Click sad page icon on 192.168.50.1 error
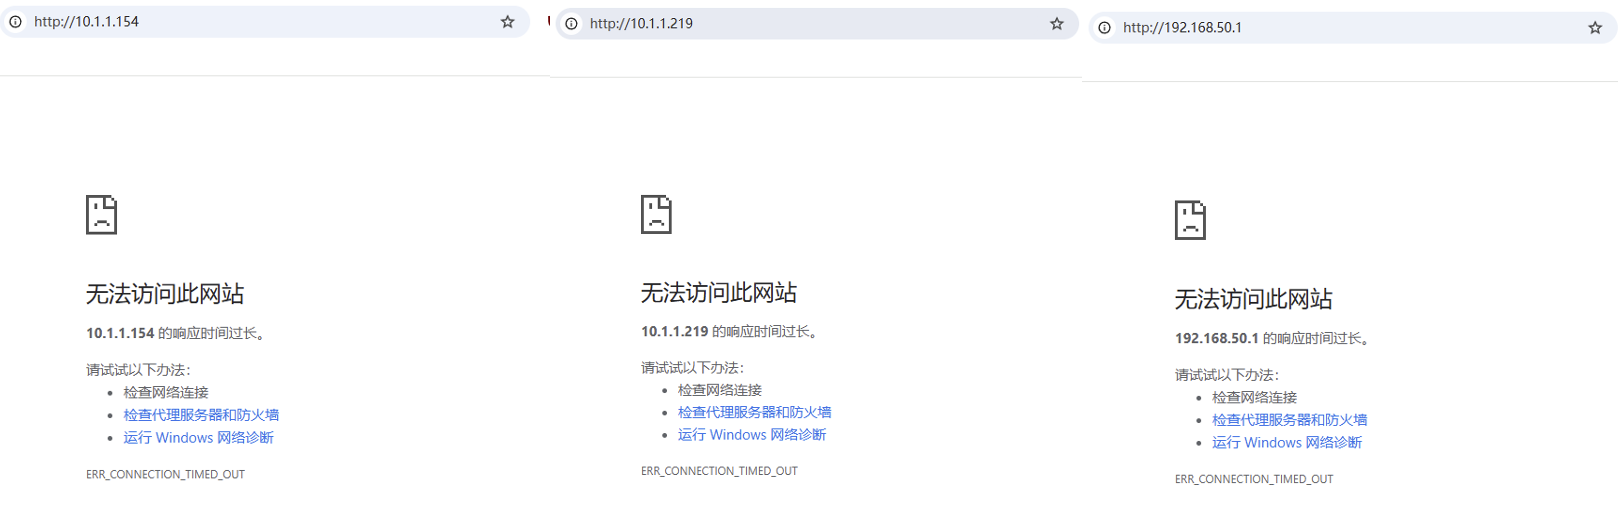The image size is (1618, 516). pos(1190,220)
